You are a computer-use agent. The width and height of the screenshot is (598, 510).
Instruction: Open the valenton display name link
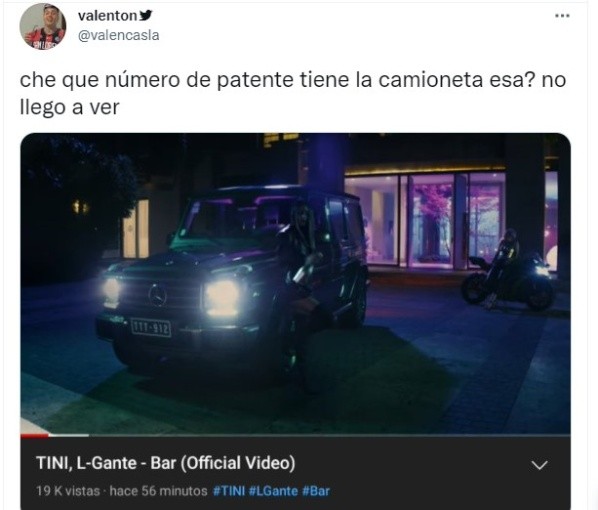pos(107,16)
